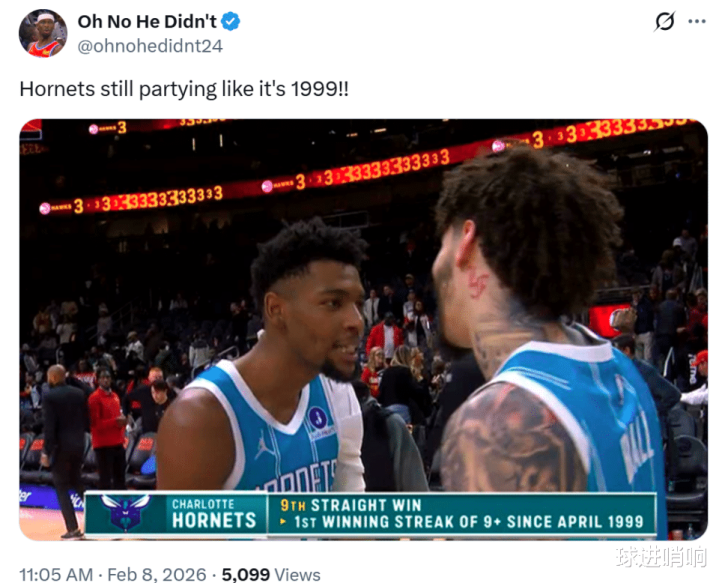Open the 5,099 Views count
This screenshot has width=719, height=583.
click(x=271, y=574)
